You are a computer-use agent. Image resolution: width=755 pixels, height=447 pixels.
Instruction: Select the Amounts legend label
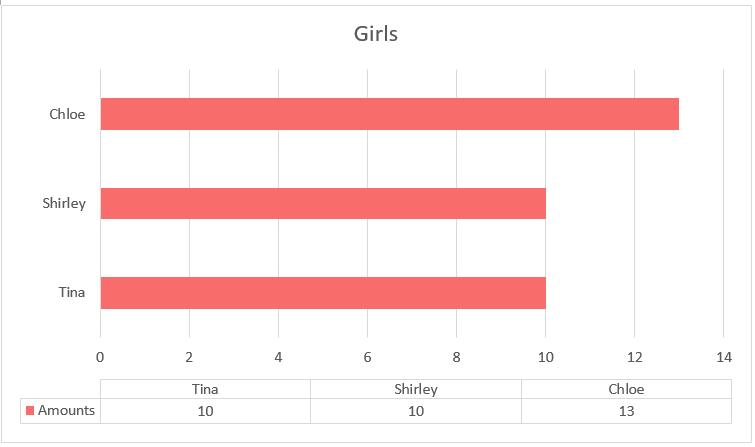66,410
